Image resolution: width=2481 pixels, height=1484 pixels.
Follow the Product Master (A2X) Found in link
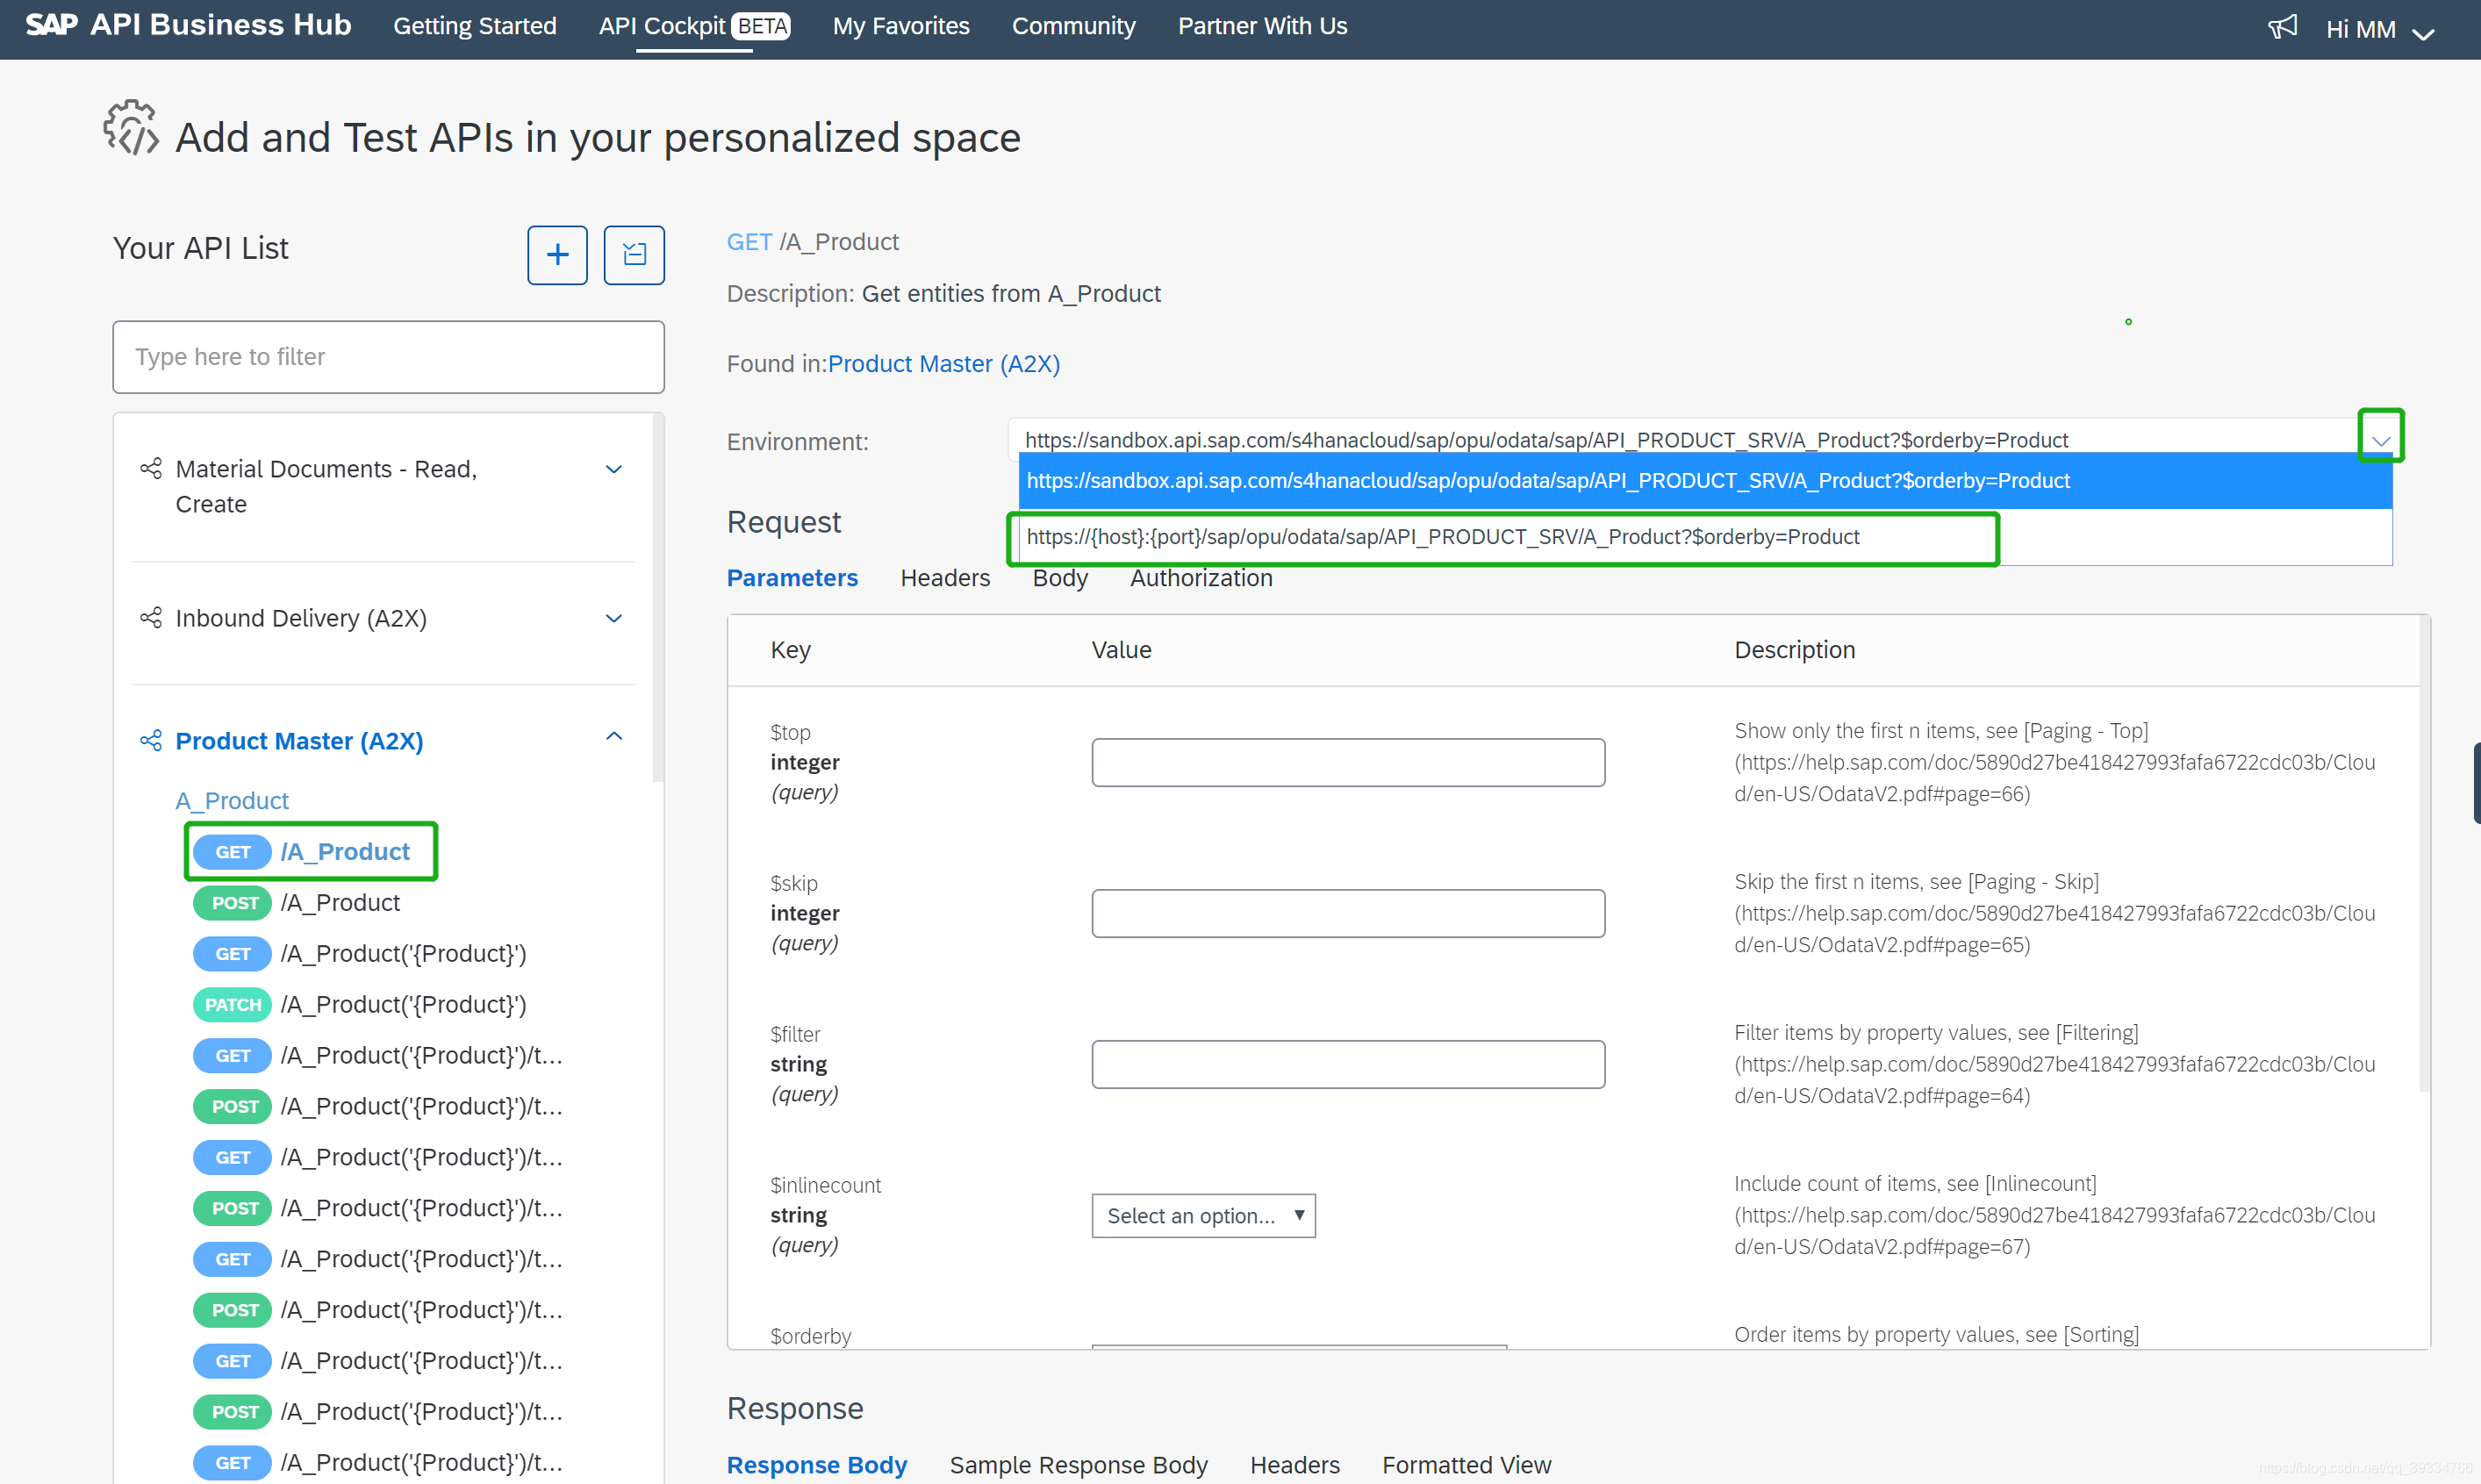(943, 364)
